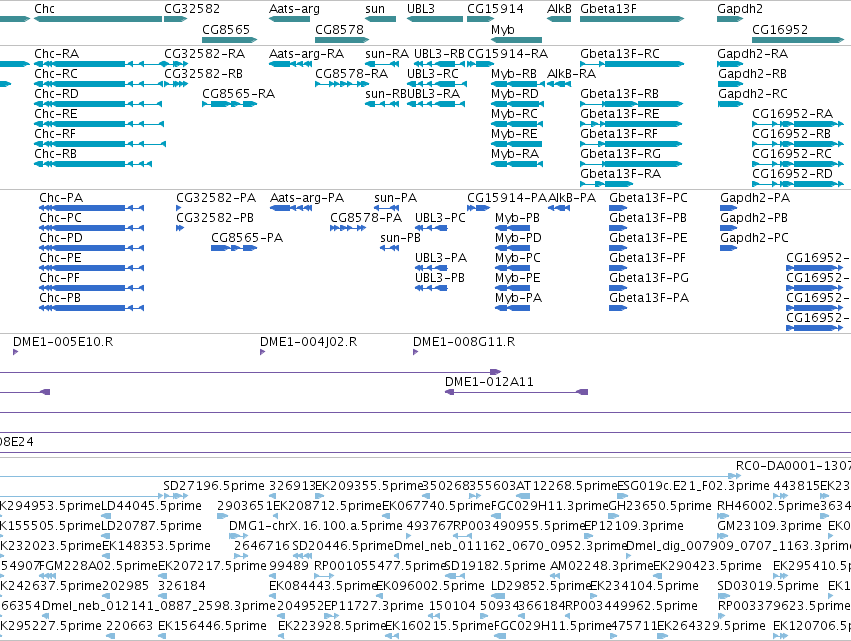Click EST DMG1-chrX.16.100.a.5prime
This screenshot has width=851, height=641.
(x=238, y=536)
